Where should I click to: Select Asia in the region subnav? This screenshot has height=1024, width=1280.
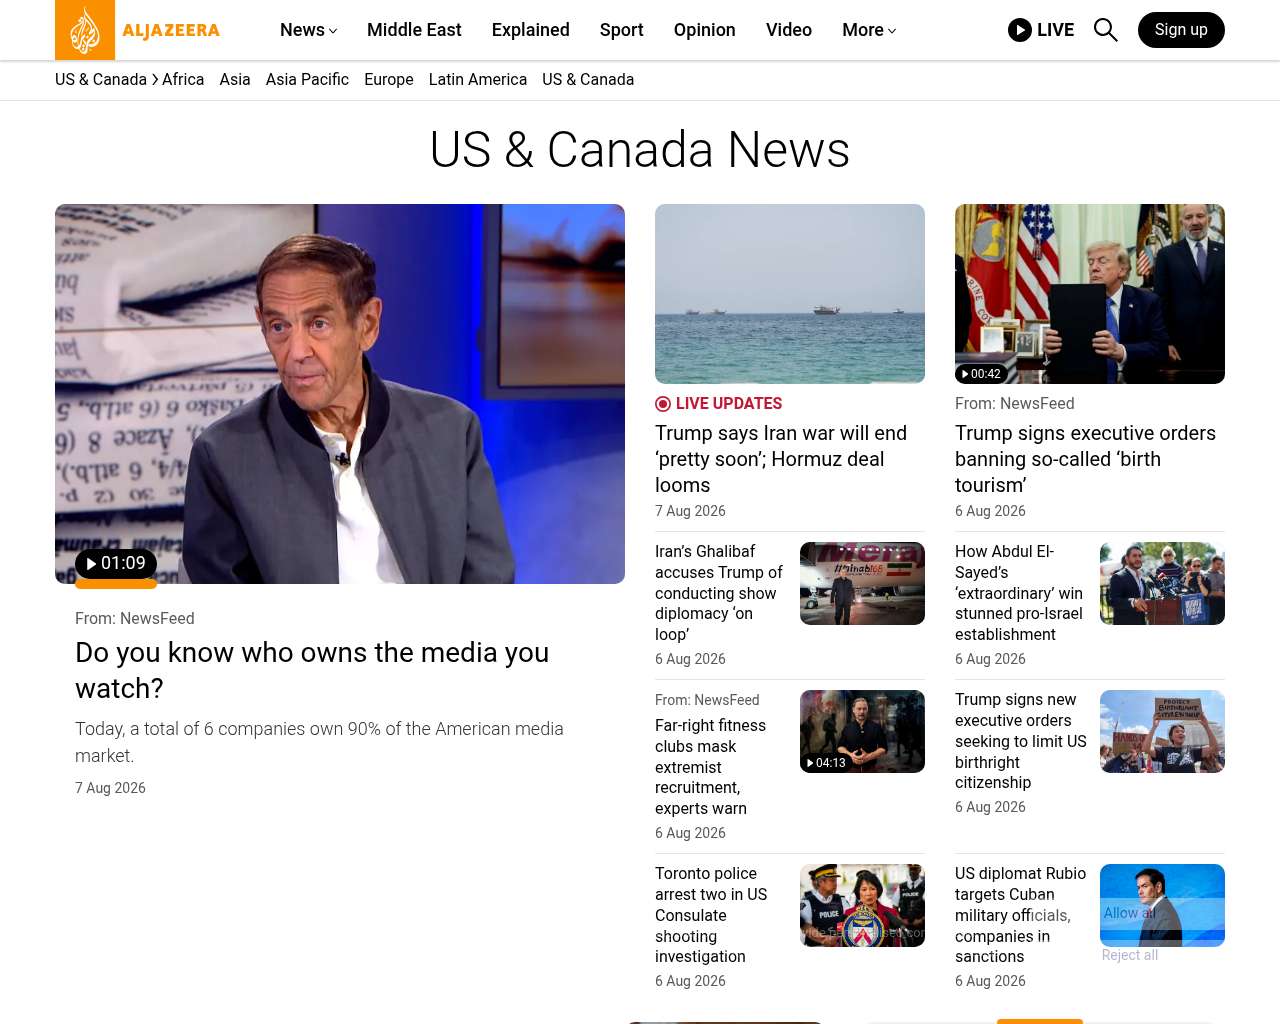tap(235, 80)
